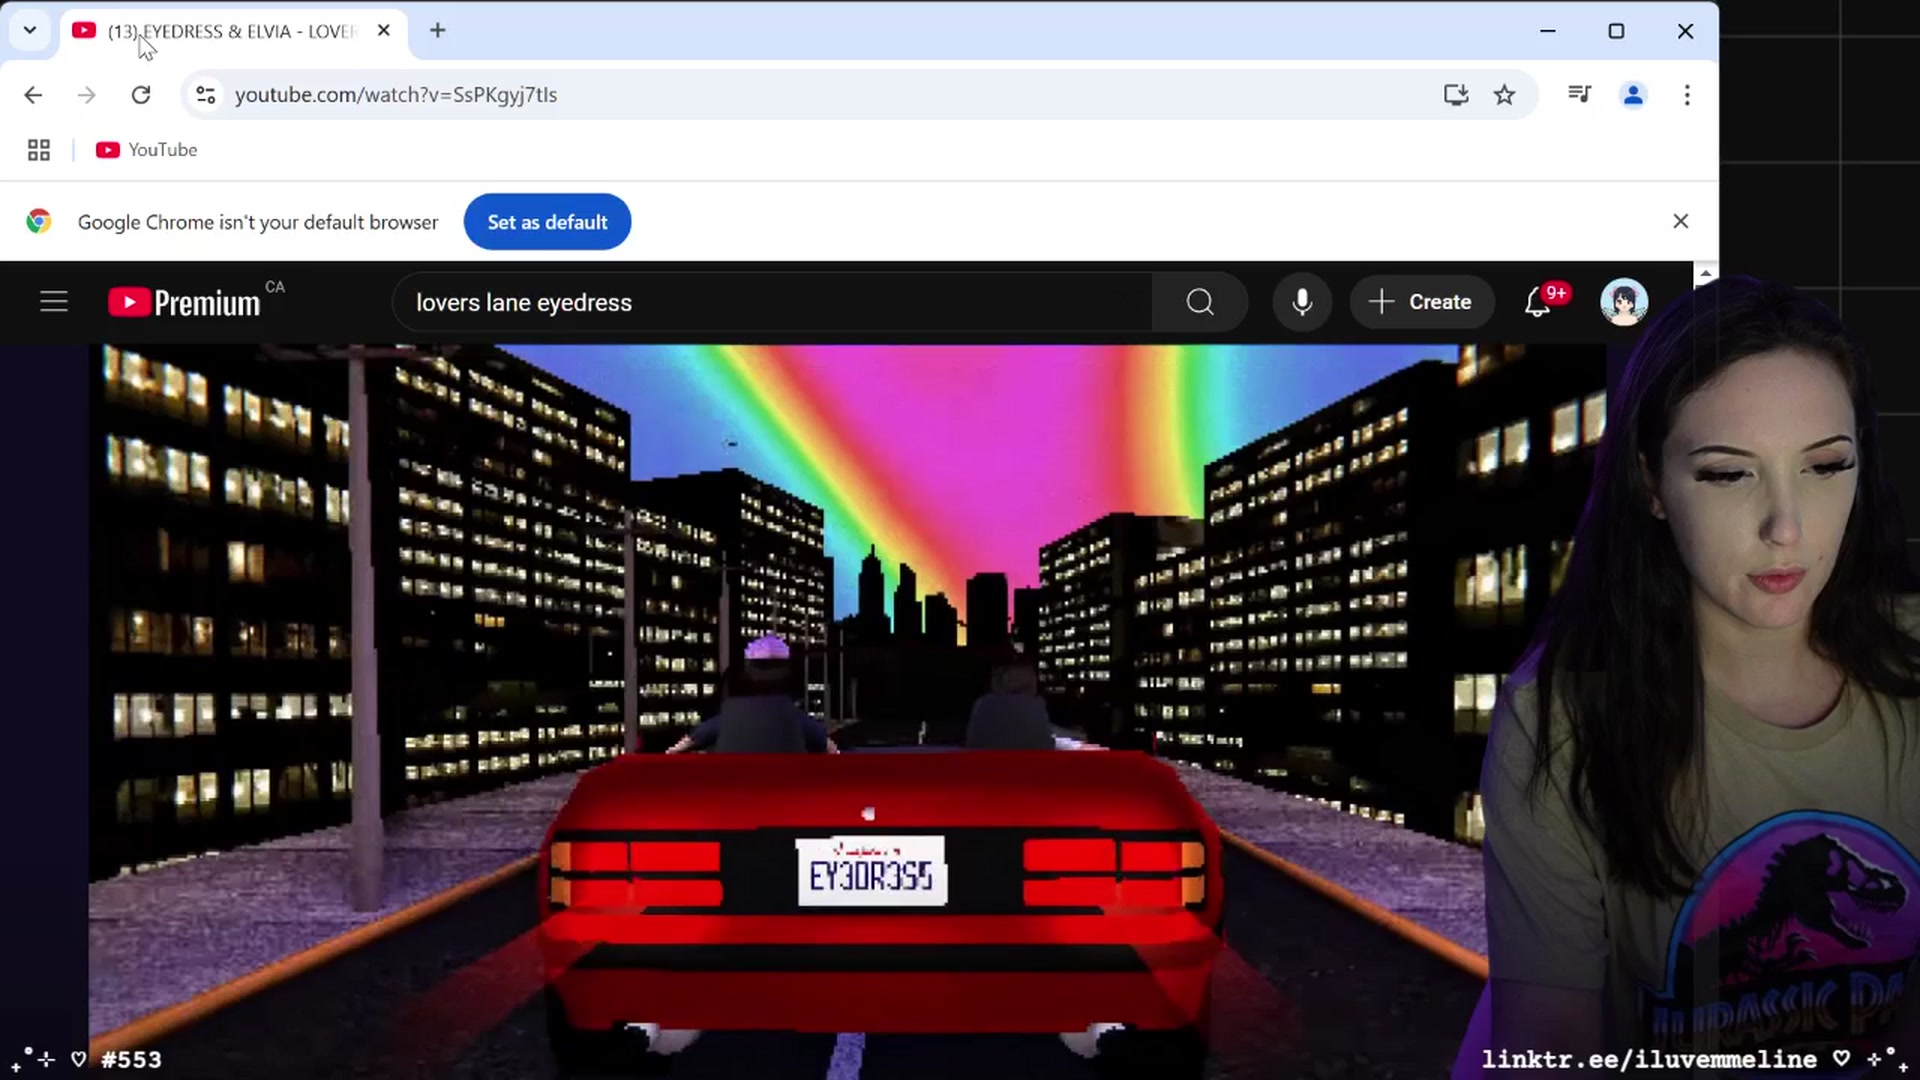This screenshot has height=1080, width=1920.
Task: Bookmark this page with the star
Action: pyautogui.click(x=1504, y=95)
